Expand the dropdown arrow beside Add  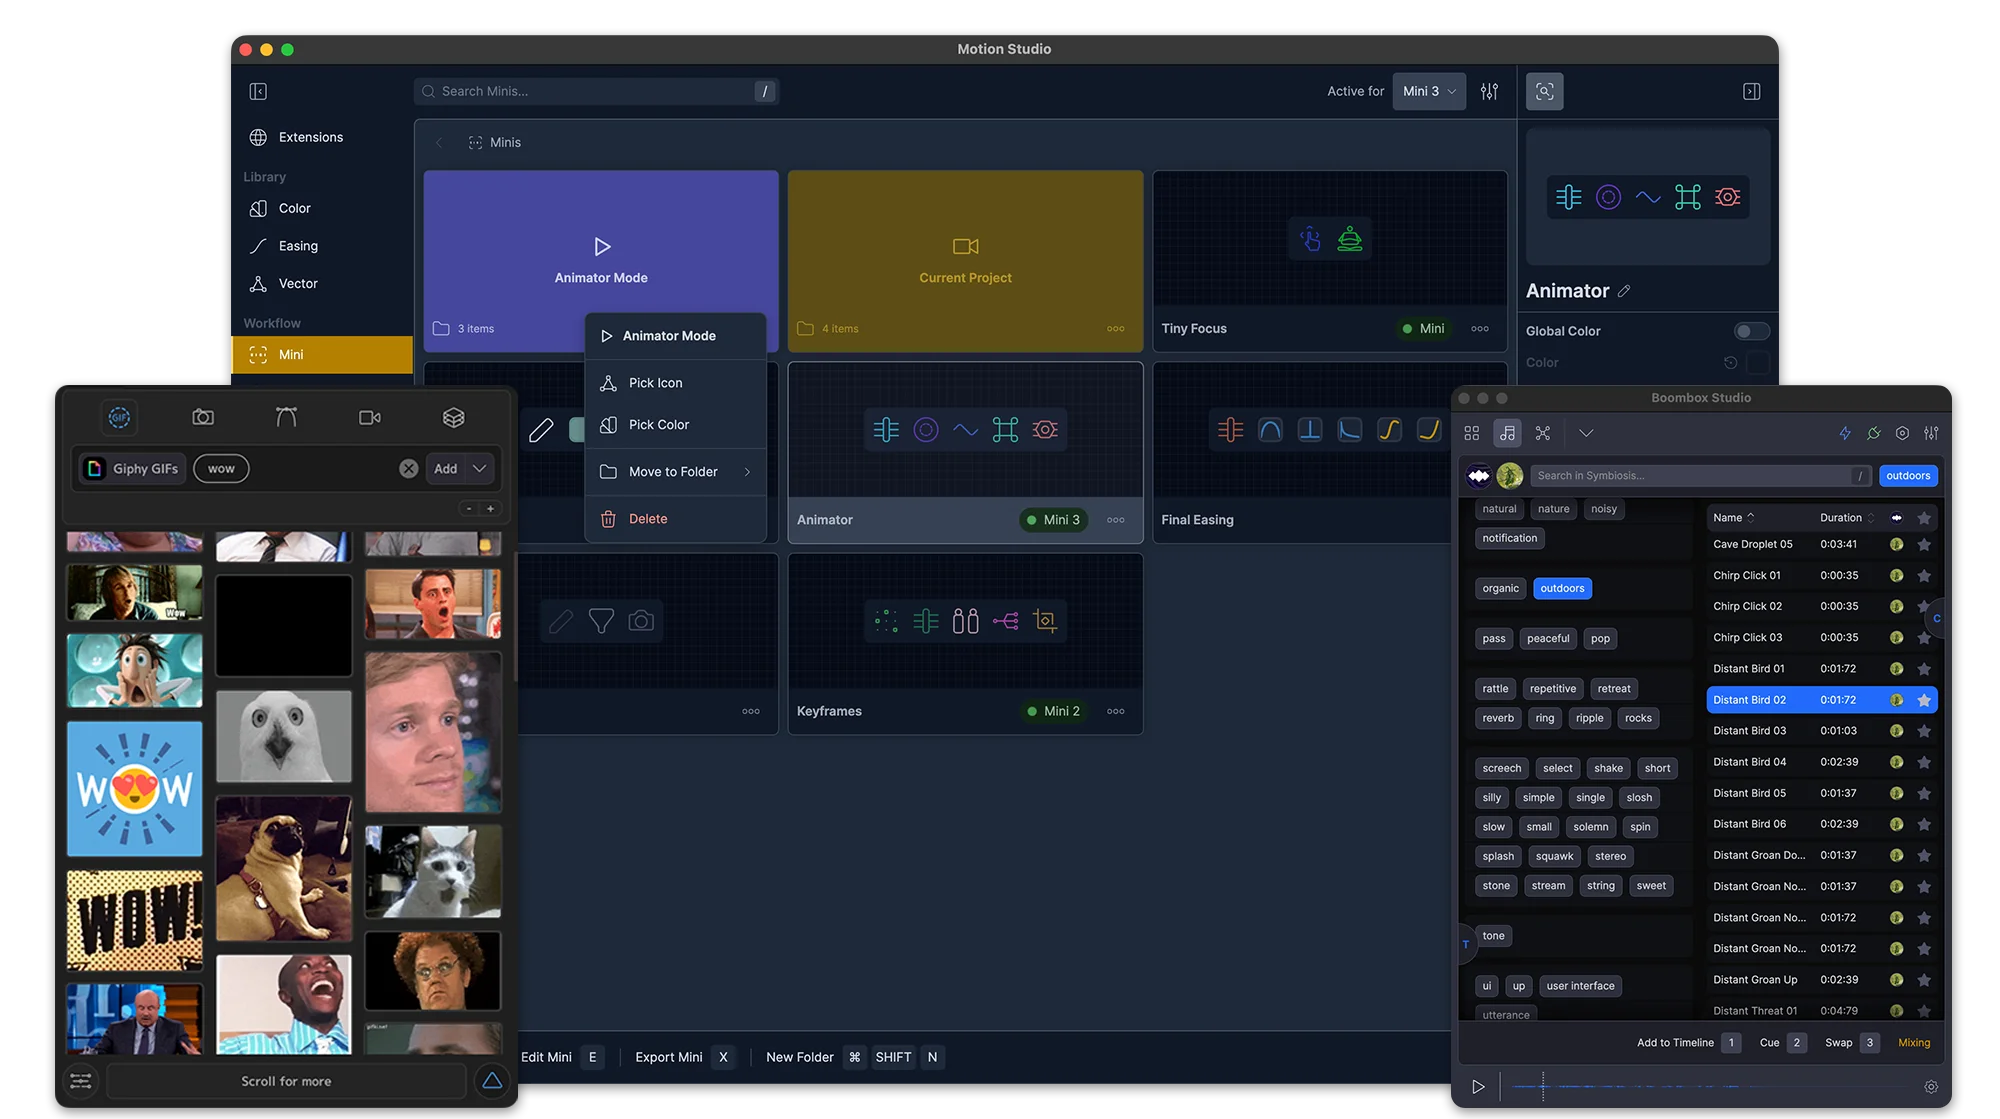click(x=480, y=468)
